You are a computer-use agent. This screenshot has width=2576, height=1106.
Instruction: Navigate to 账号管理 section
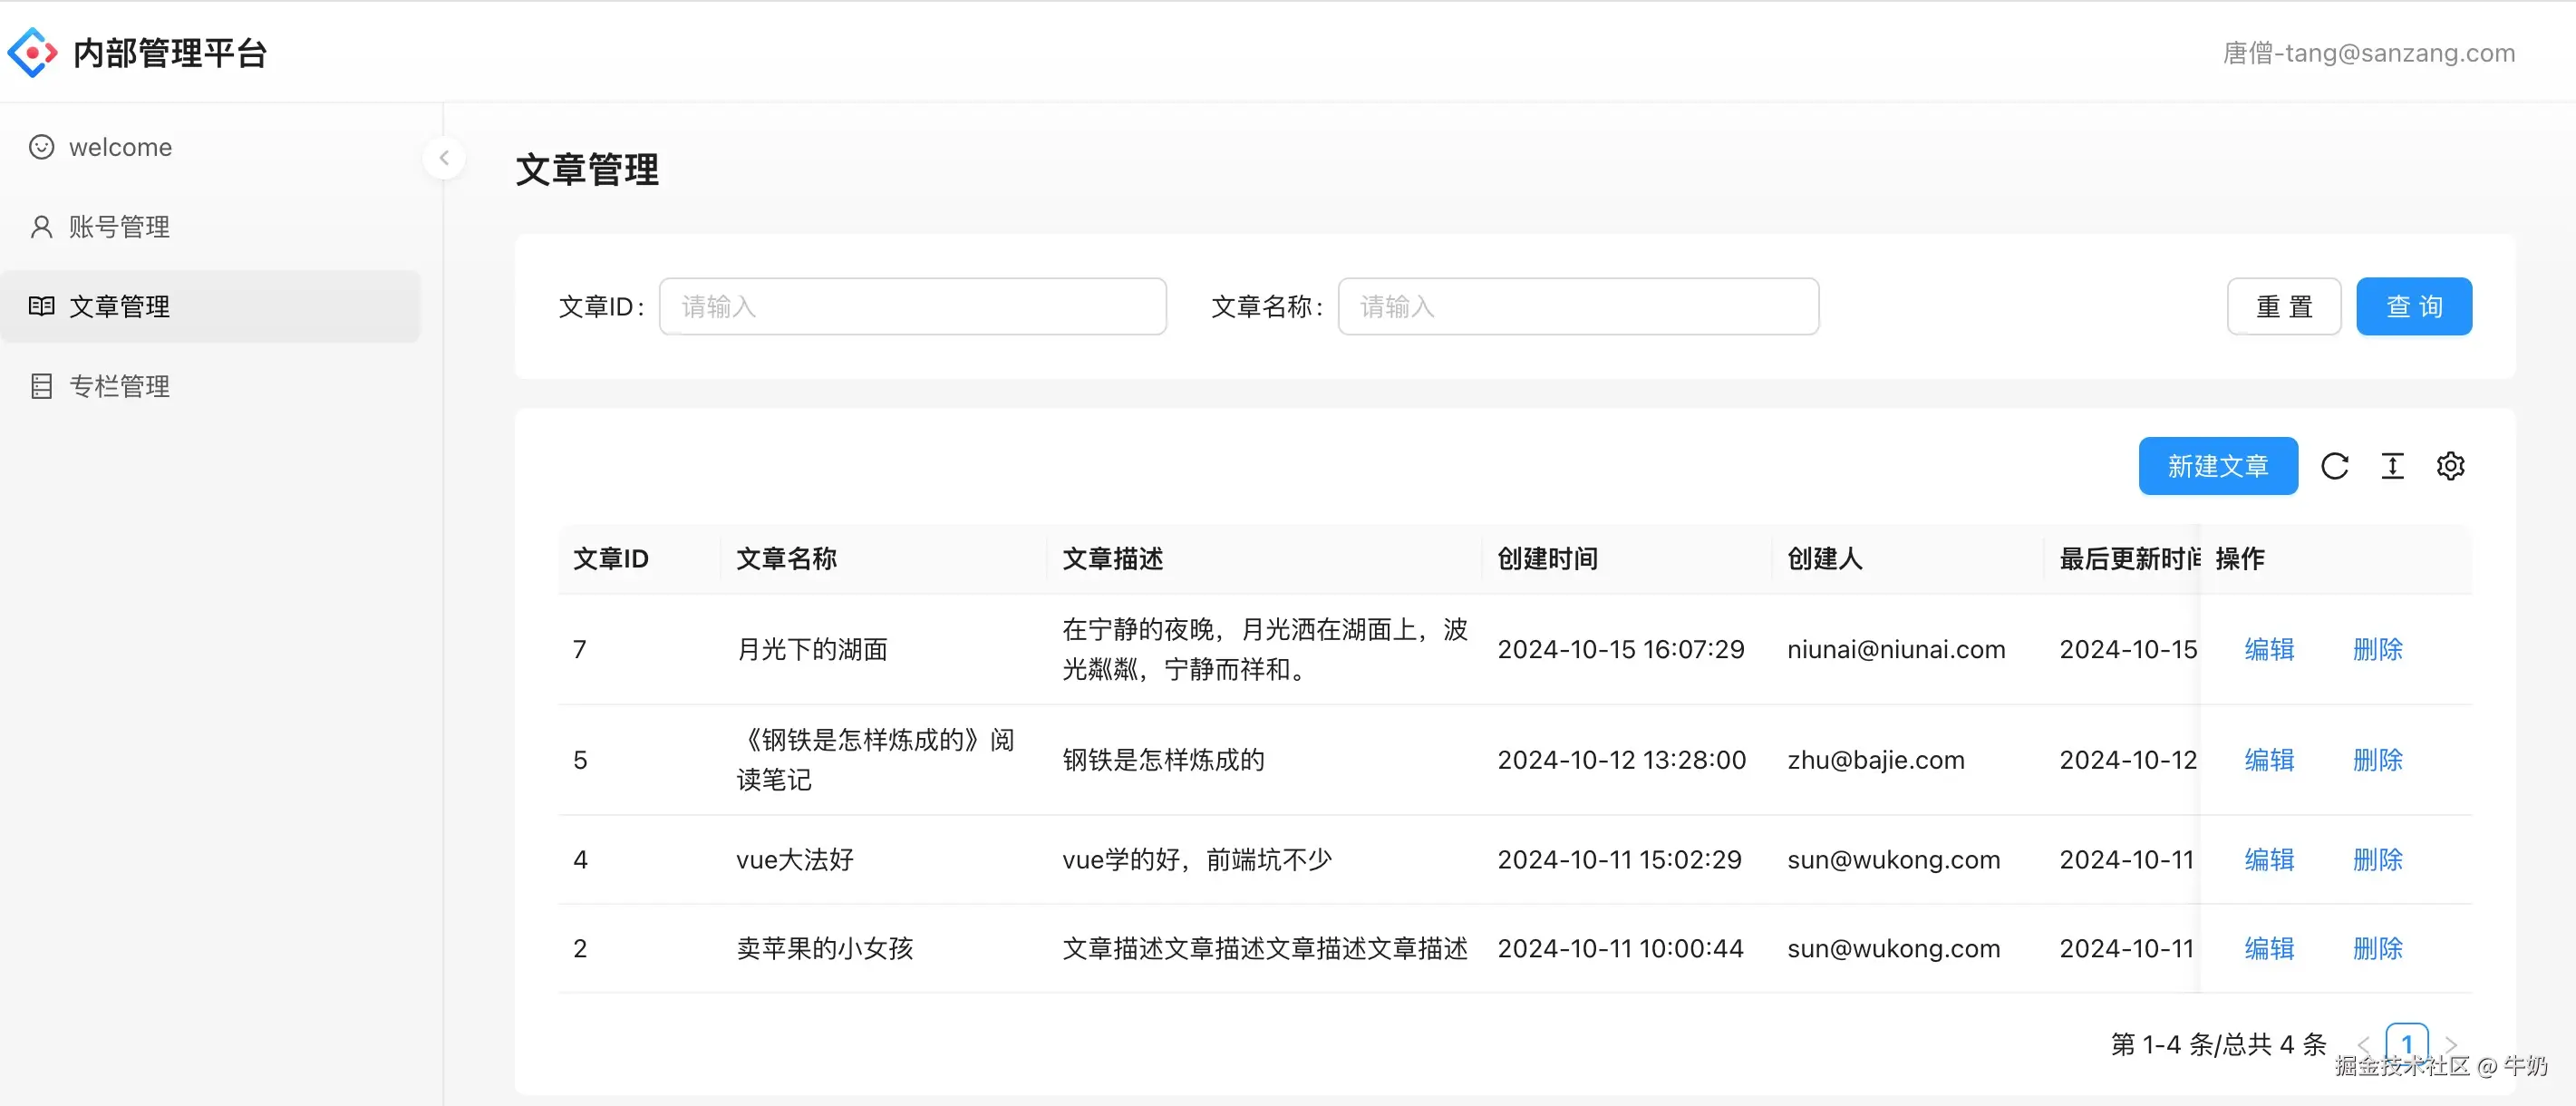pyautogui.click(x=120, y=226)
